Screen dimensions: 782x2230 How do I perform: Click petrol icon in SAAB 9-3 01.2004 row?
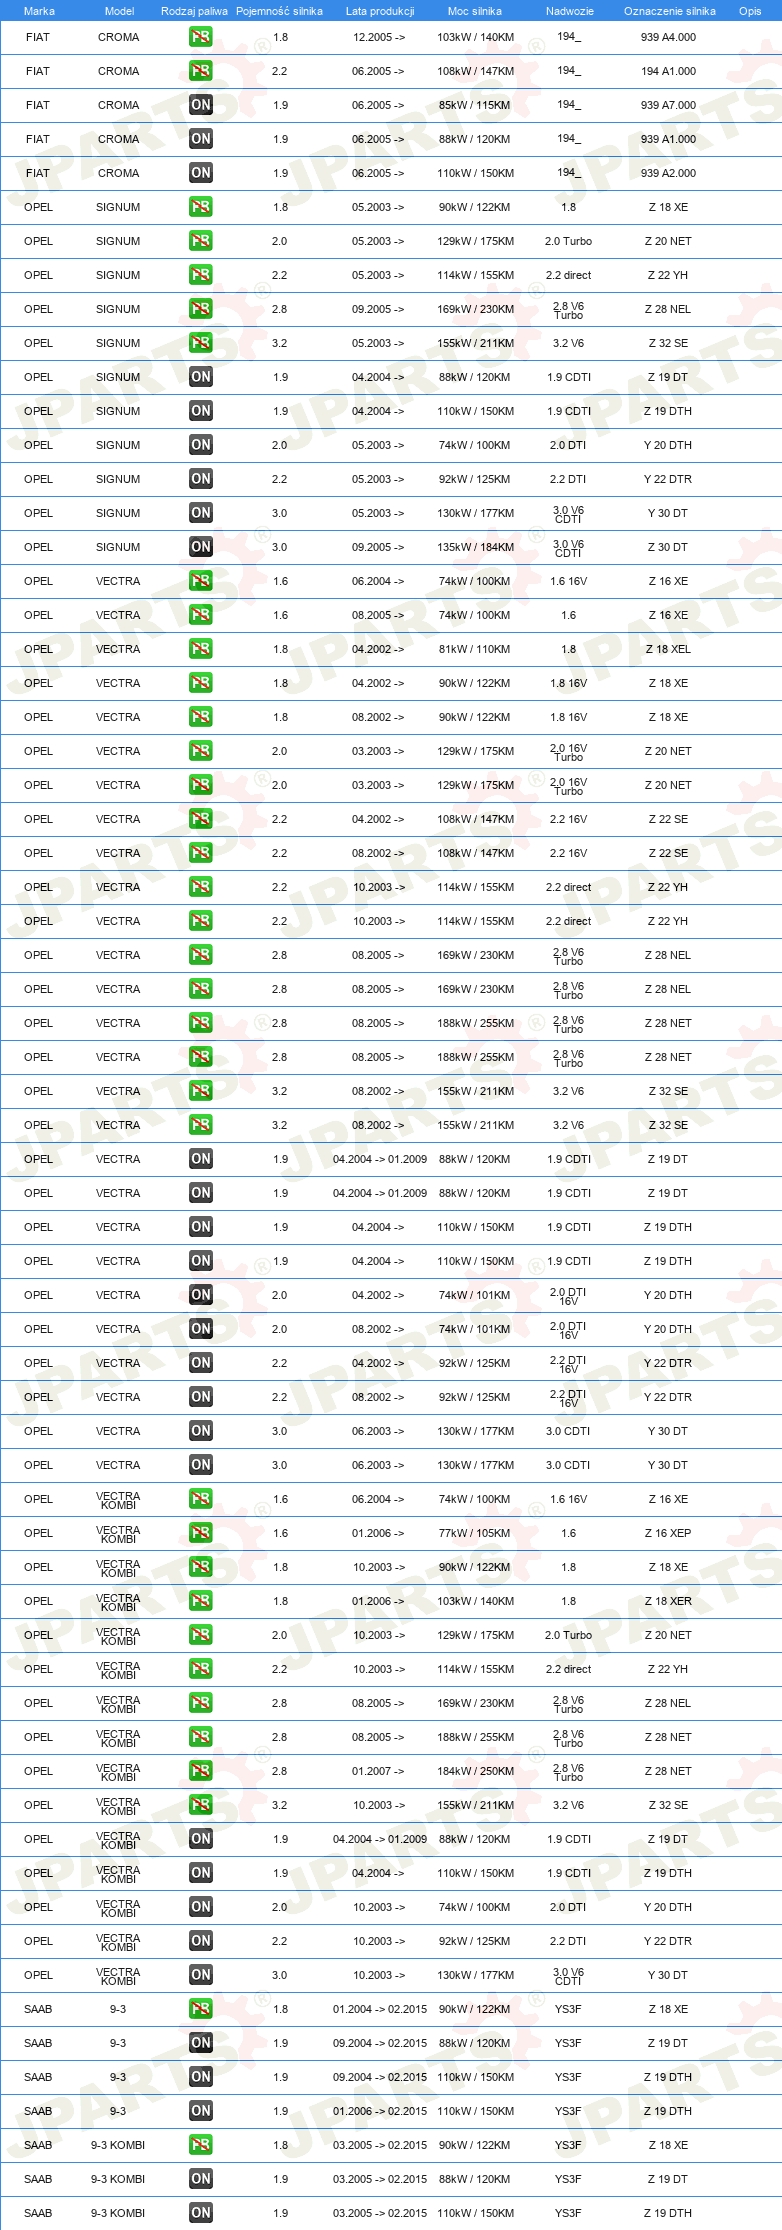pyautogui.click(x=201, y=2009)
